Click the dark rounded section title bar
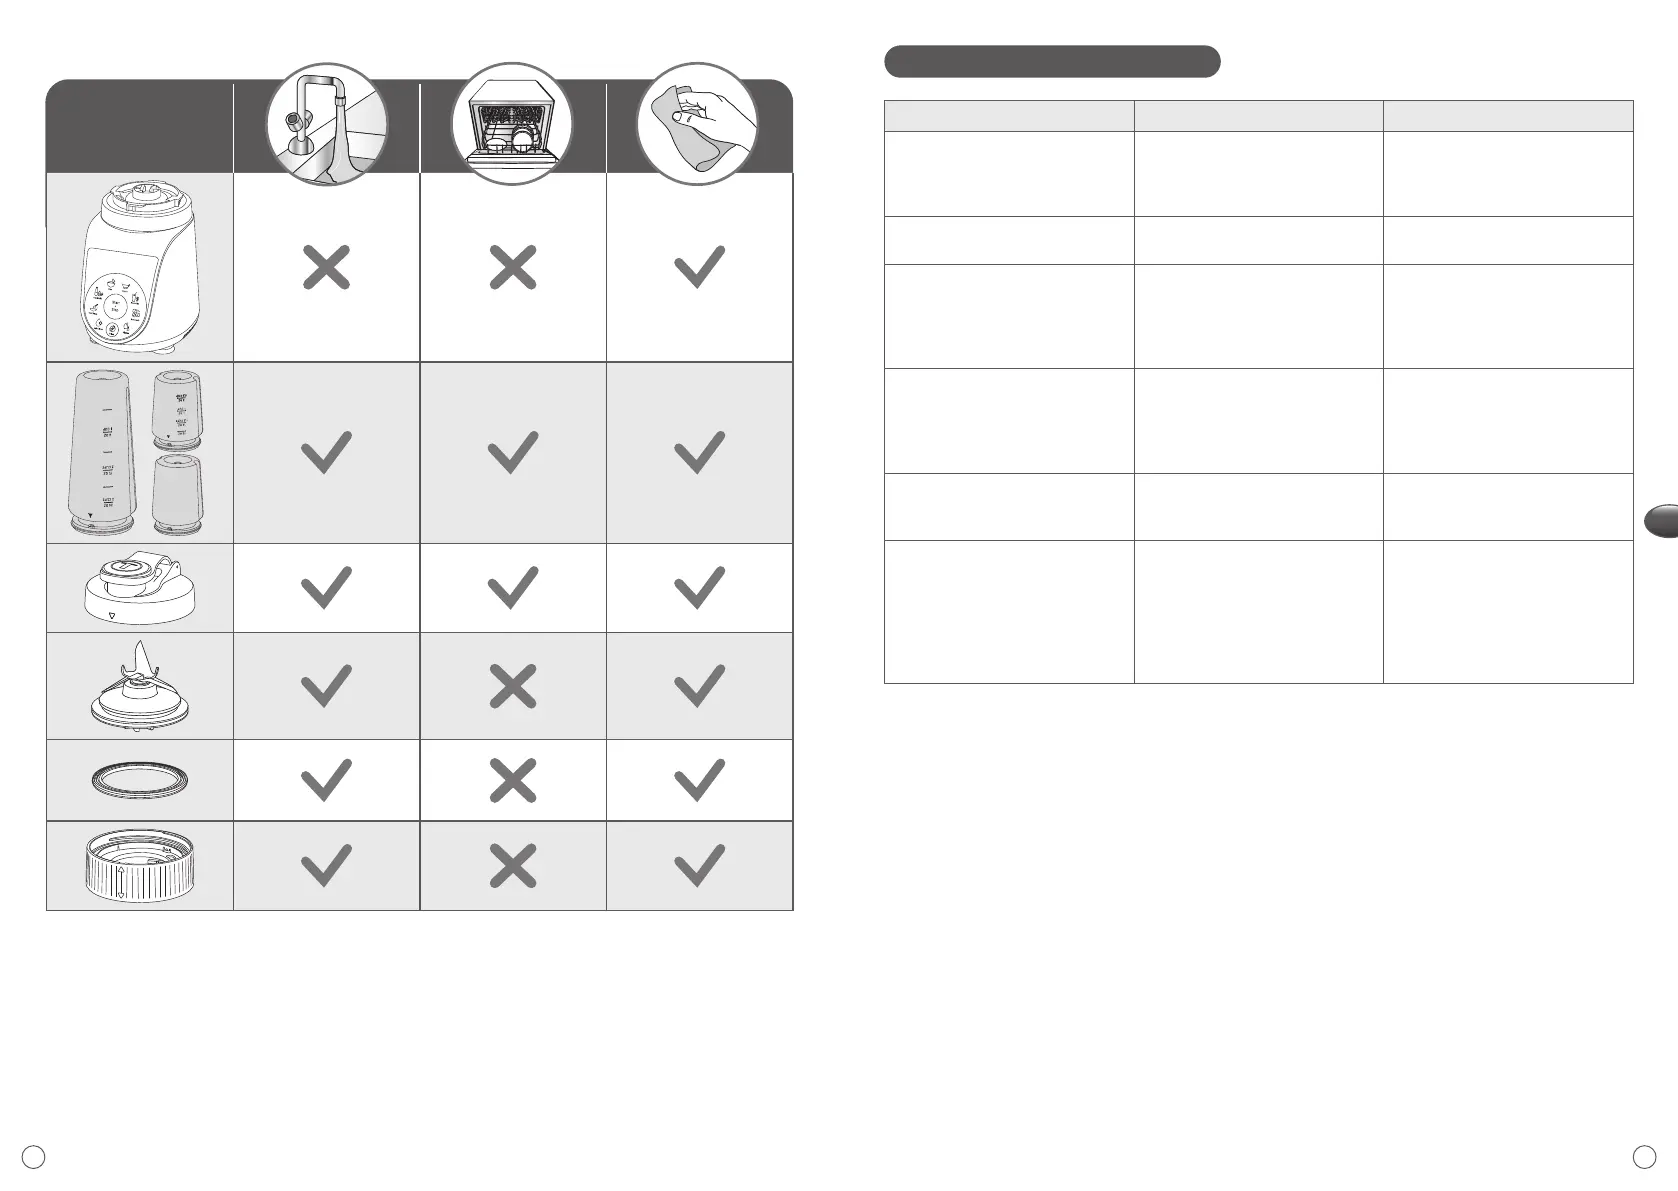Viewport: 1678px width, 1191px height. pyautogui.click(x=1052, y=61)
